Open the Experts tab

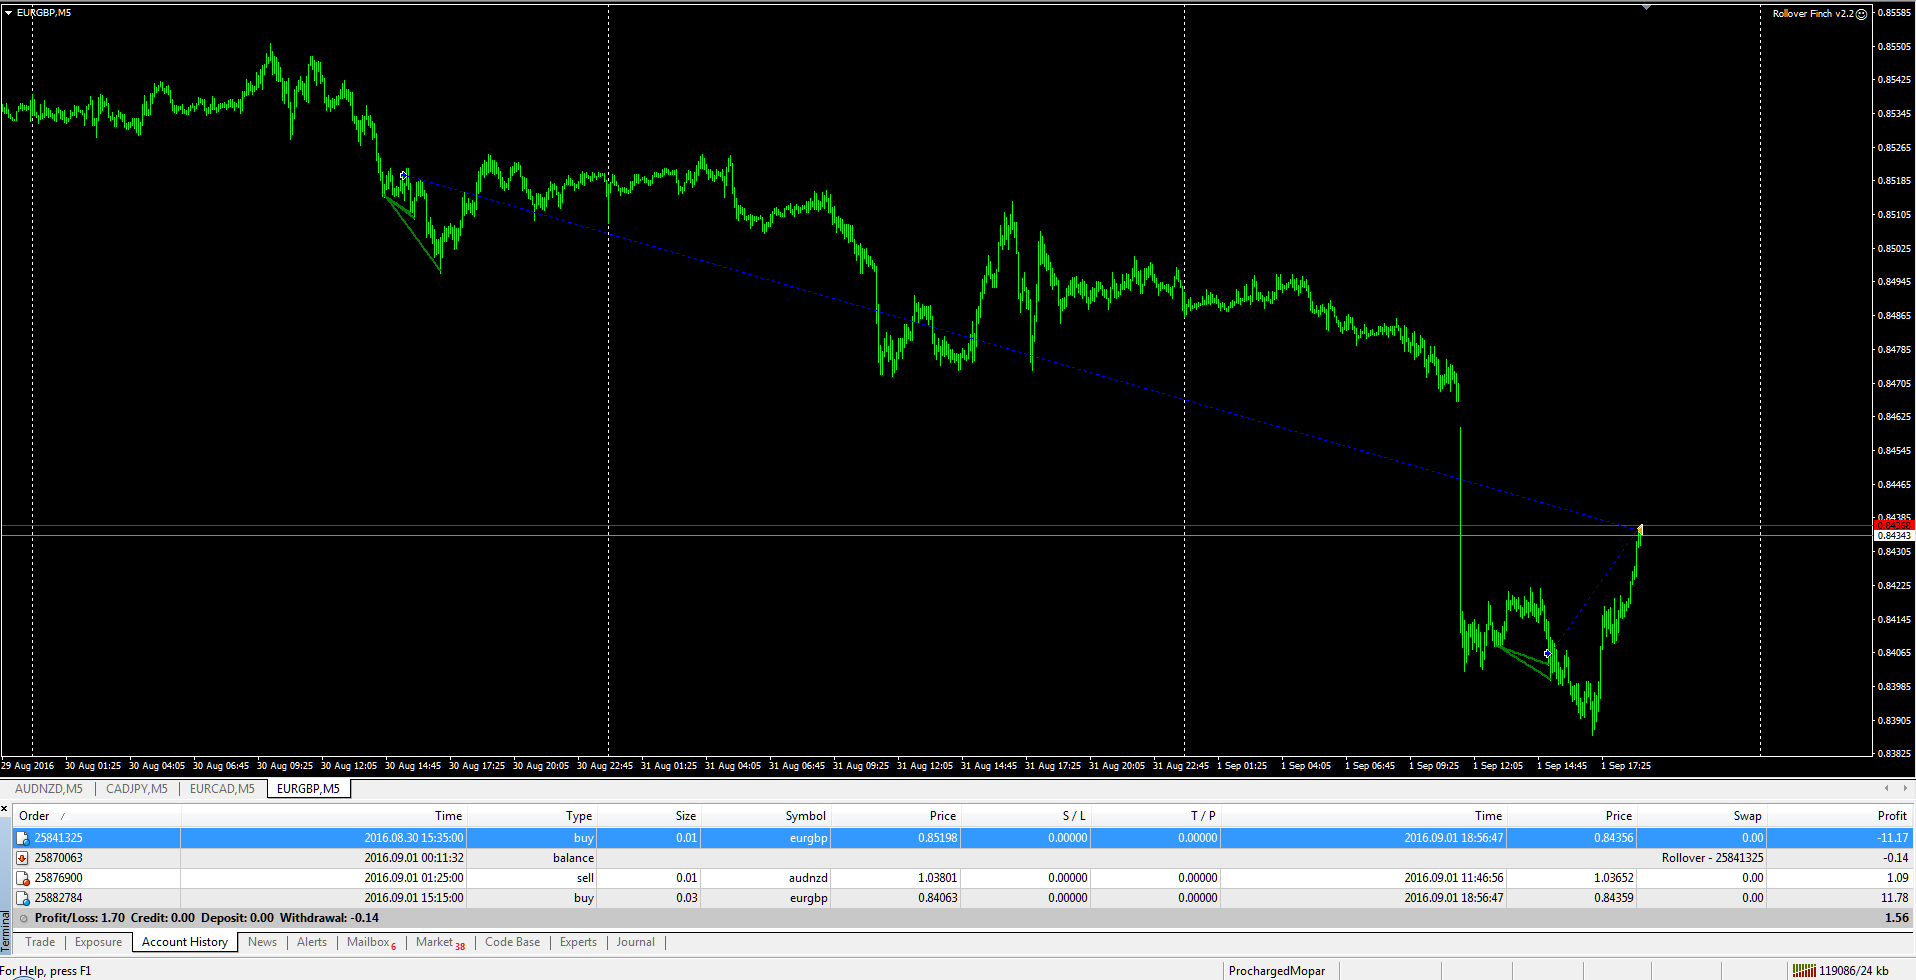pos(578,942)
